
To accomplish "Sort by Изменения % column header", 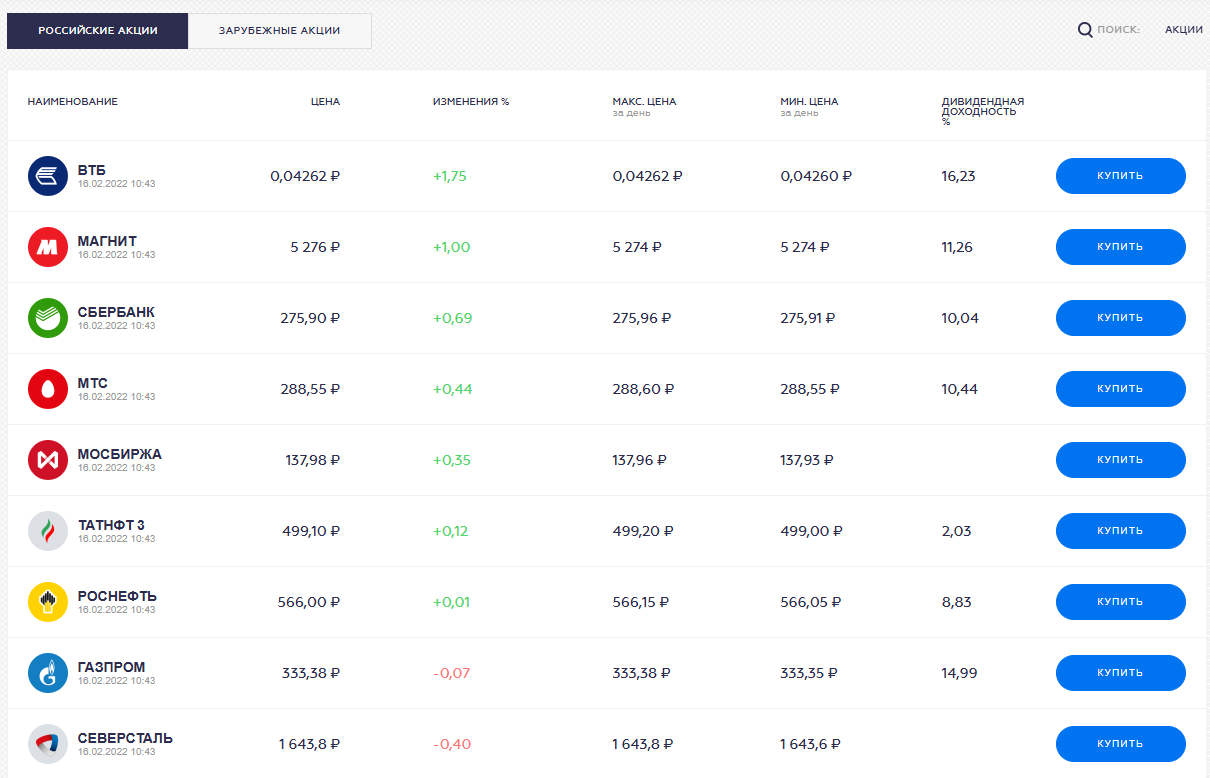I will click(471, 102).
